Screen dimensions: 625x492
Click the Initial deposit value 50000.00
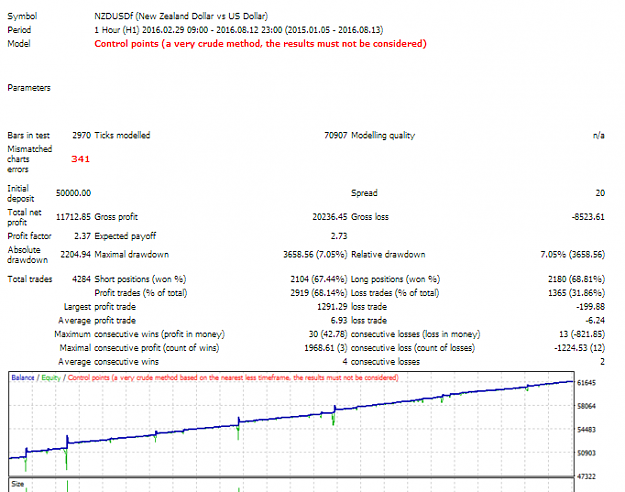[x=73, y=193]
